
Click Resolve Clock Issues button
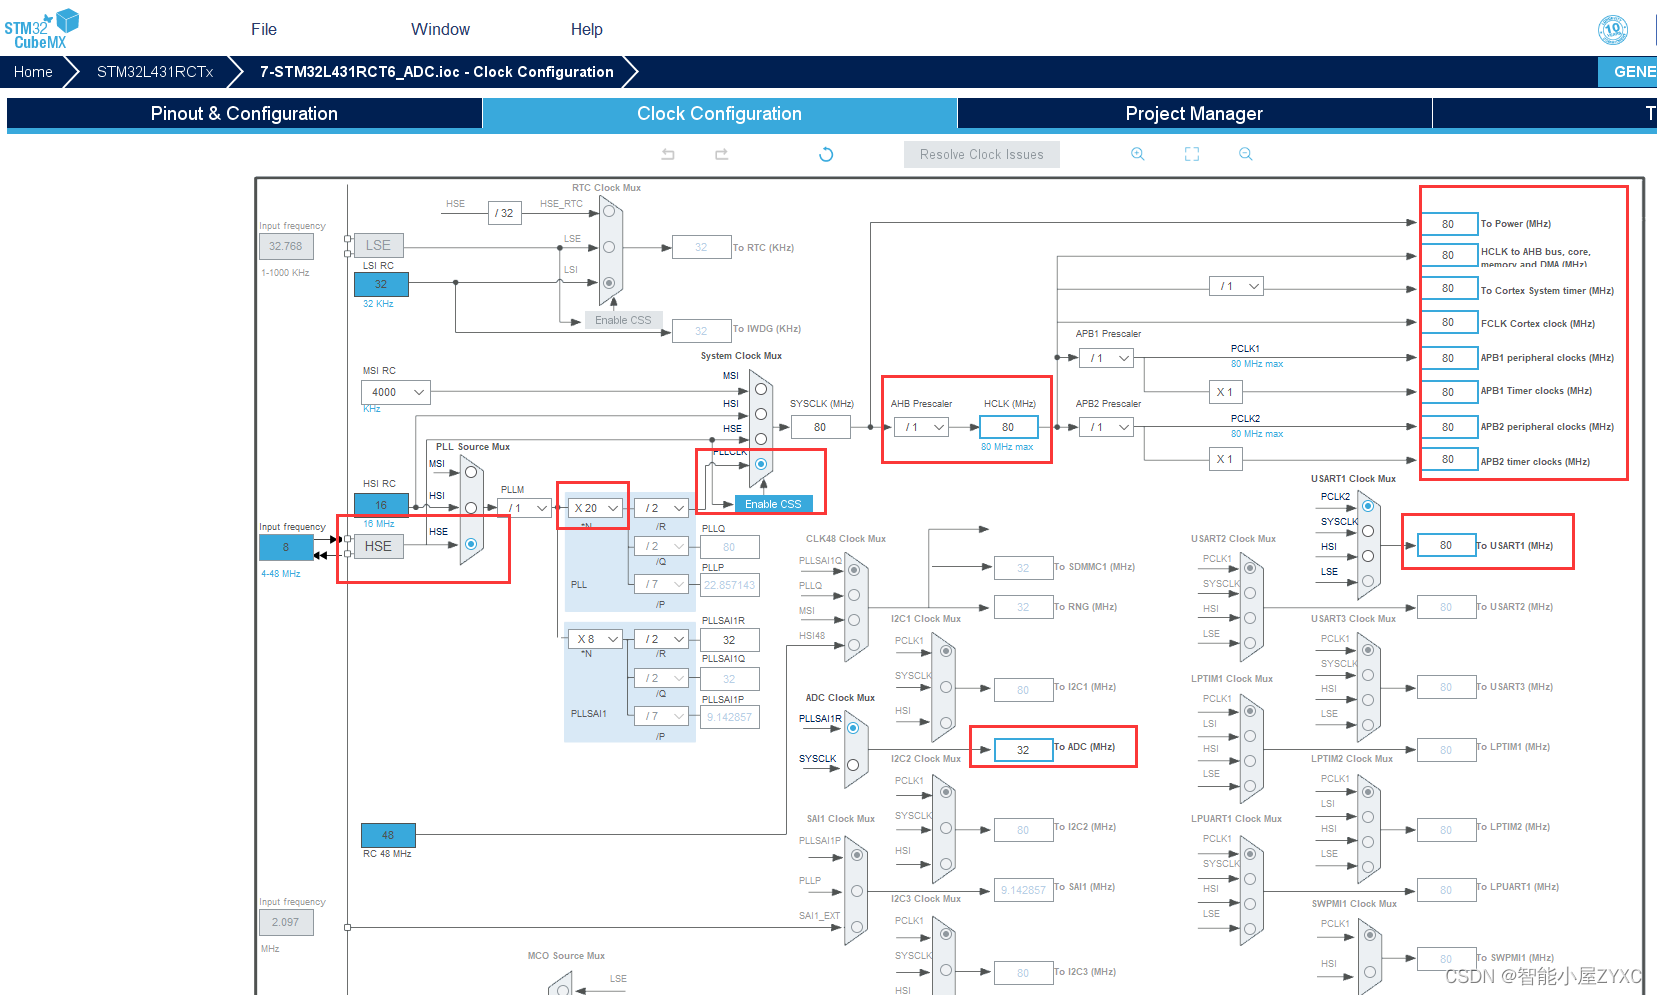pyautogui.click(x=982, y=154)
